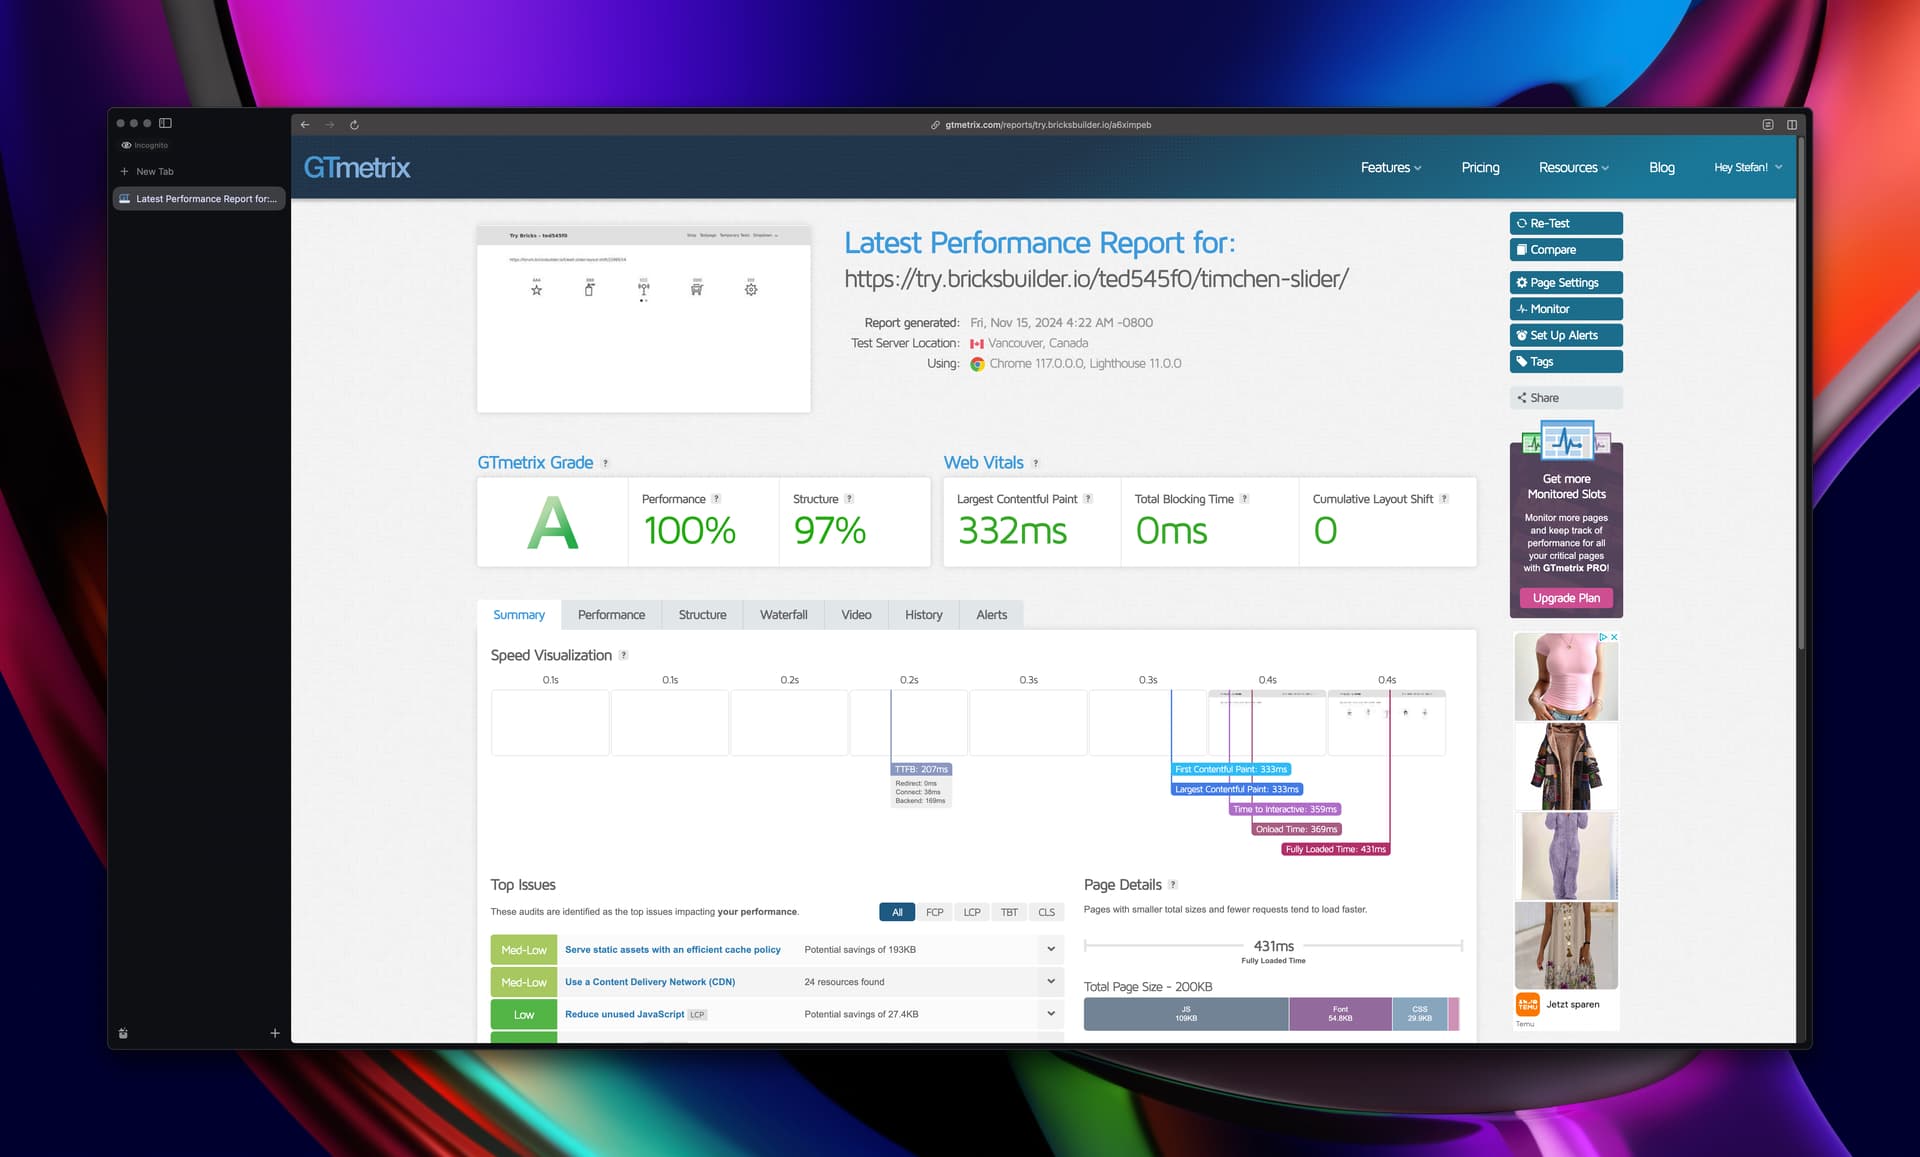This screenshot has height=1157, width=1920.
Task: Click the plus icon at sidebar bottom
Action: pos(275,1033)
